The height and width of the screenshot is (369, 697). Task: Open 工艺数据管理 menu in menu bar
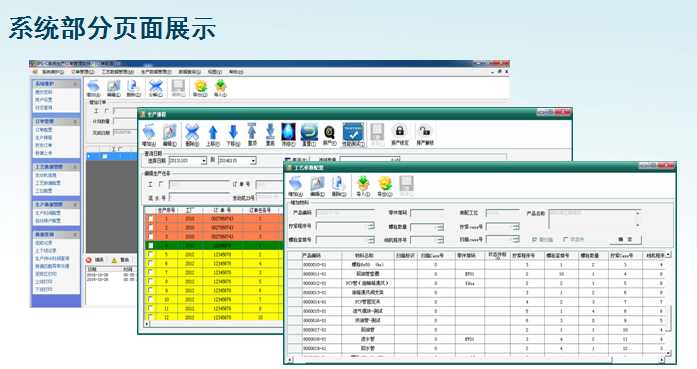click(x=117, y=72)
